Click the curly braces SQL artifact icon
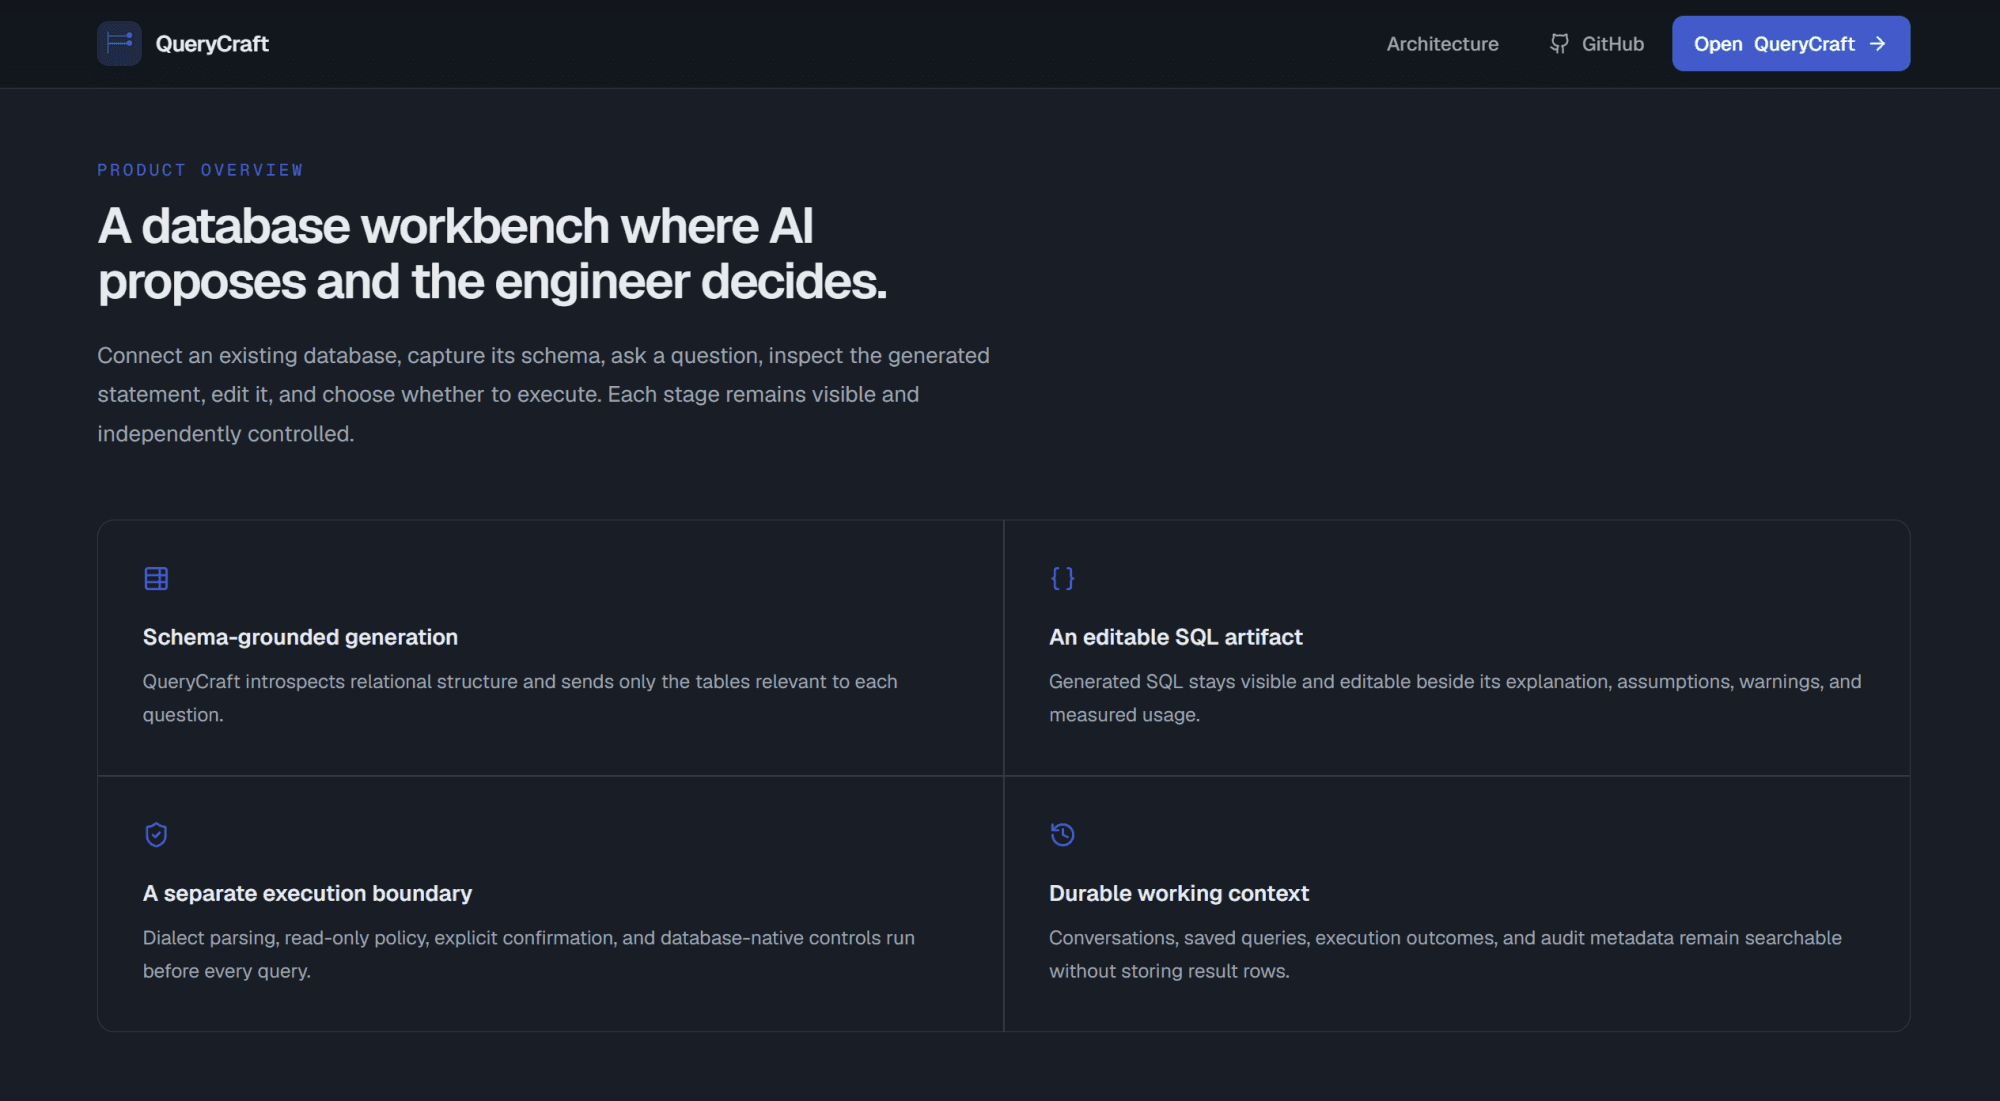This screenshot has width=2000, height=1101. pos(1062,578)
